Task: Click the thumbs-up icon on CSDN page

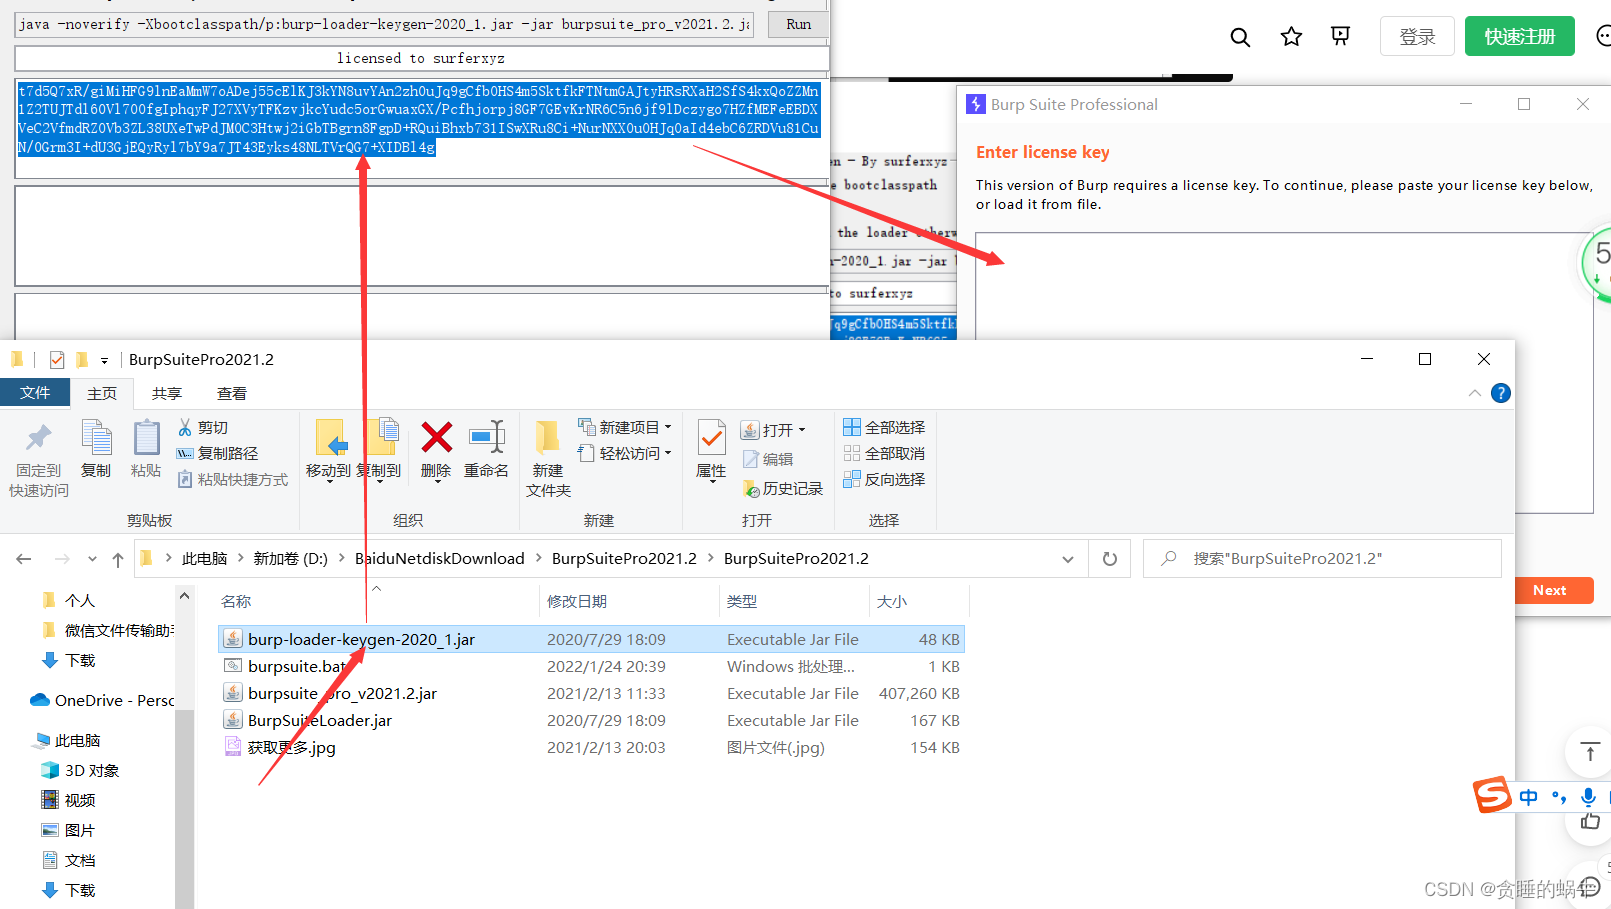Action: coord(1590,821)
